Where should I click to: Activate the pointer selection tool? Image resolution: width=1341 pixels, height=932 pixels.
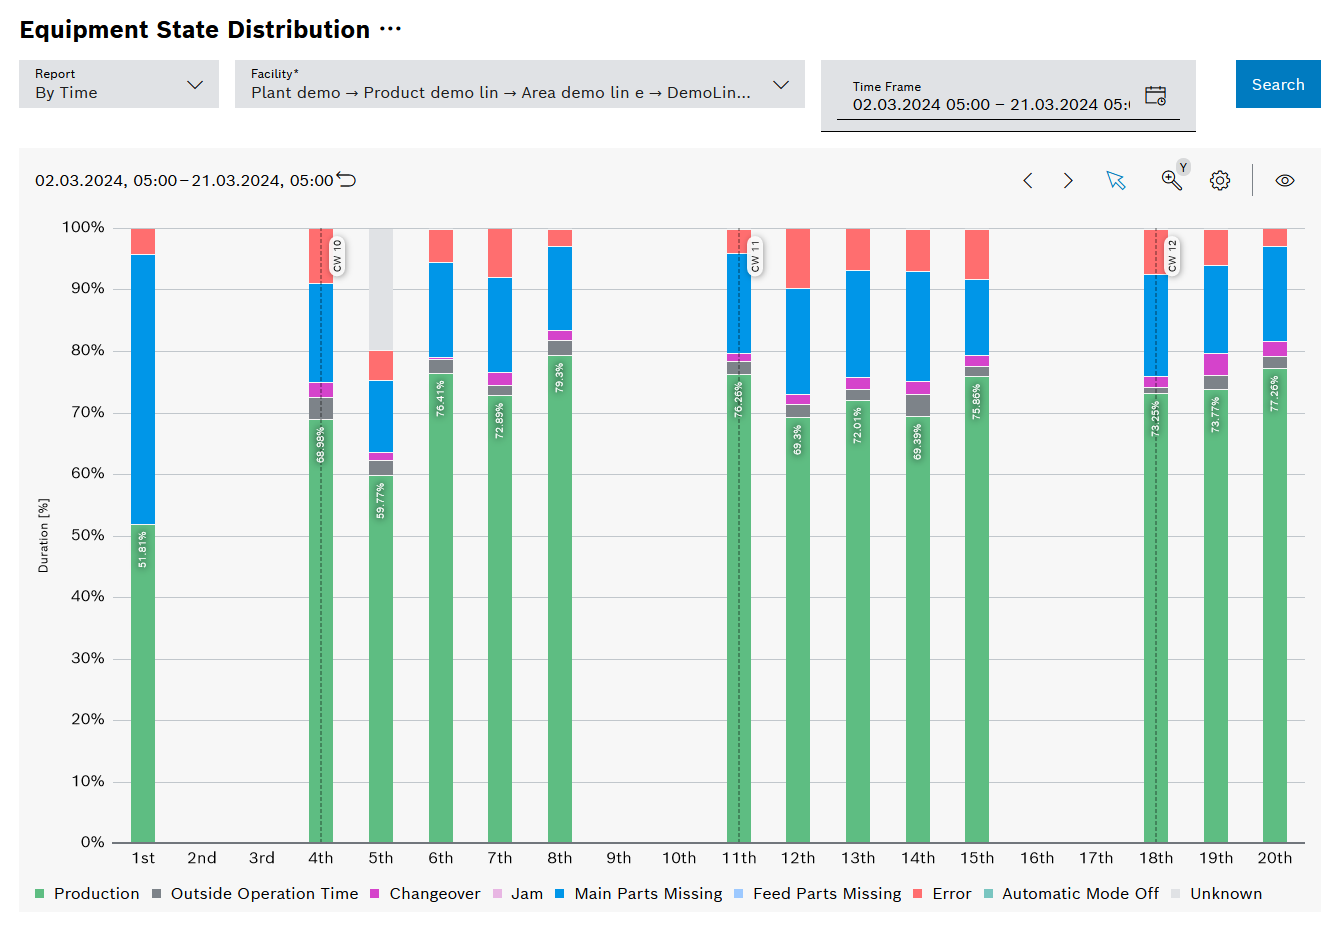[1116, 181]
